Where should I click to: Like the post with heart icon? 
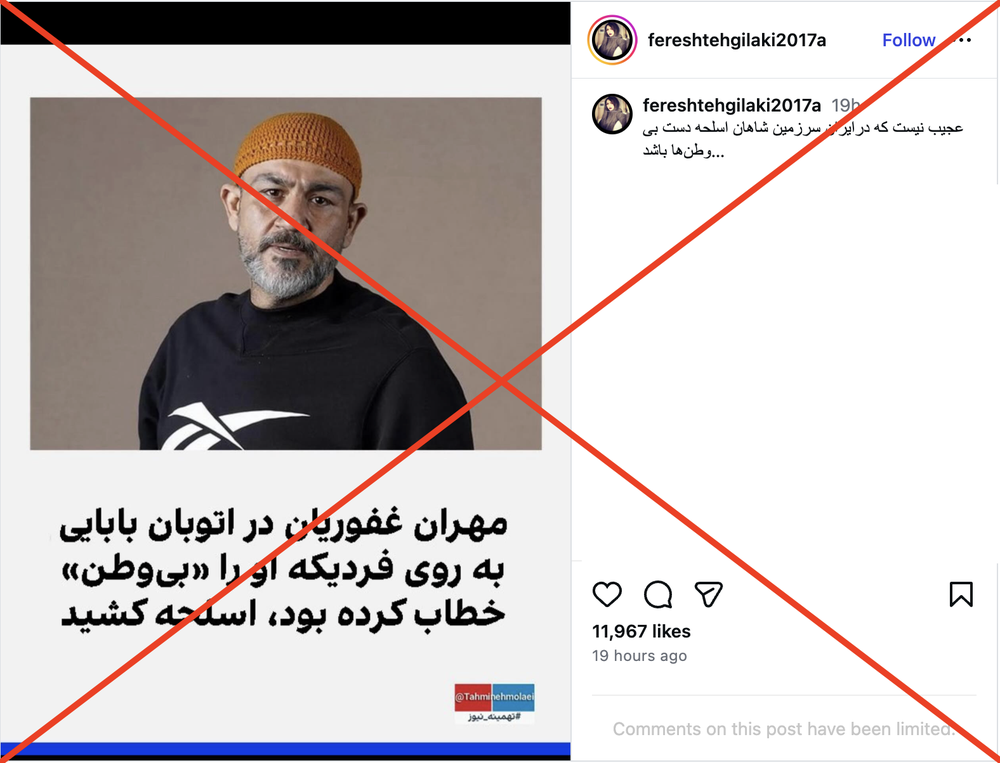click(x=607, y=595)
